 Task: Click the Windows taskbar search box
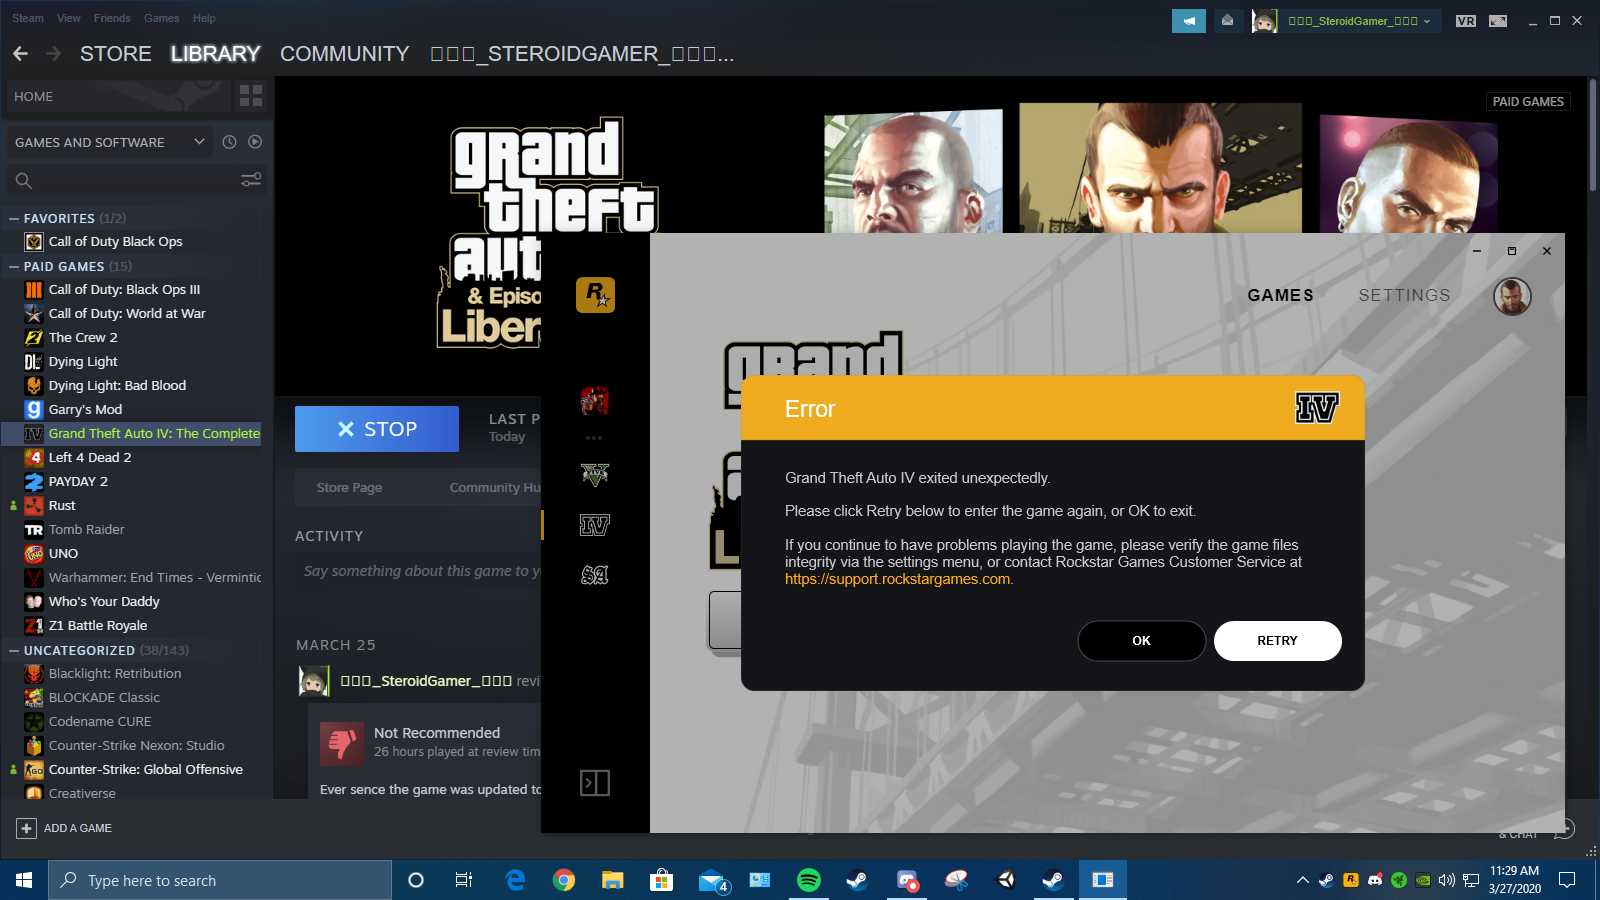220,880
